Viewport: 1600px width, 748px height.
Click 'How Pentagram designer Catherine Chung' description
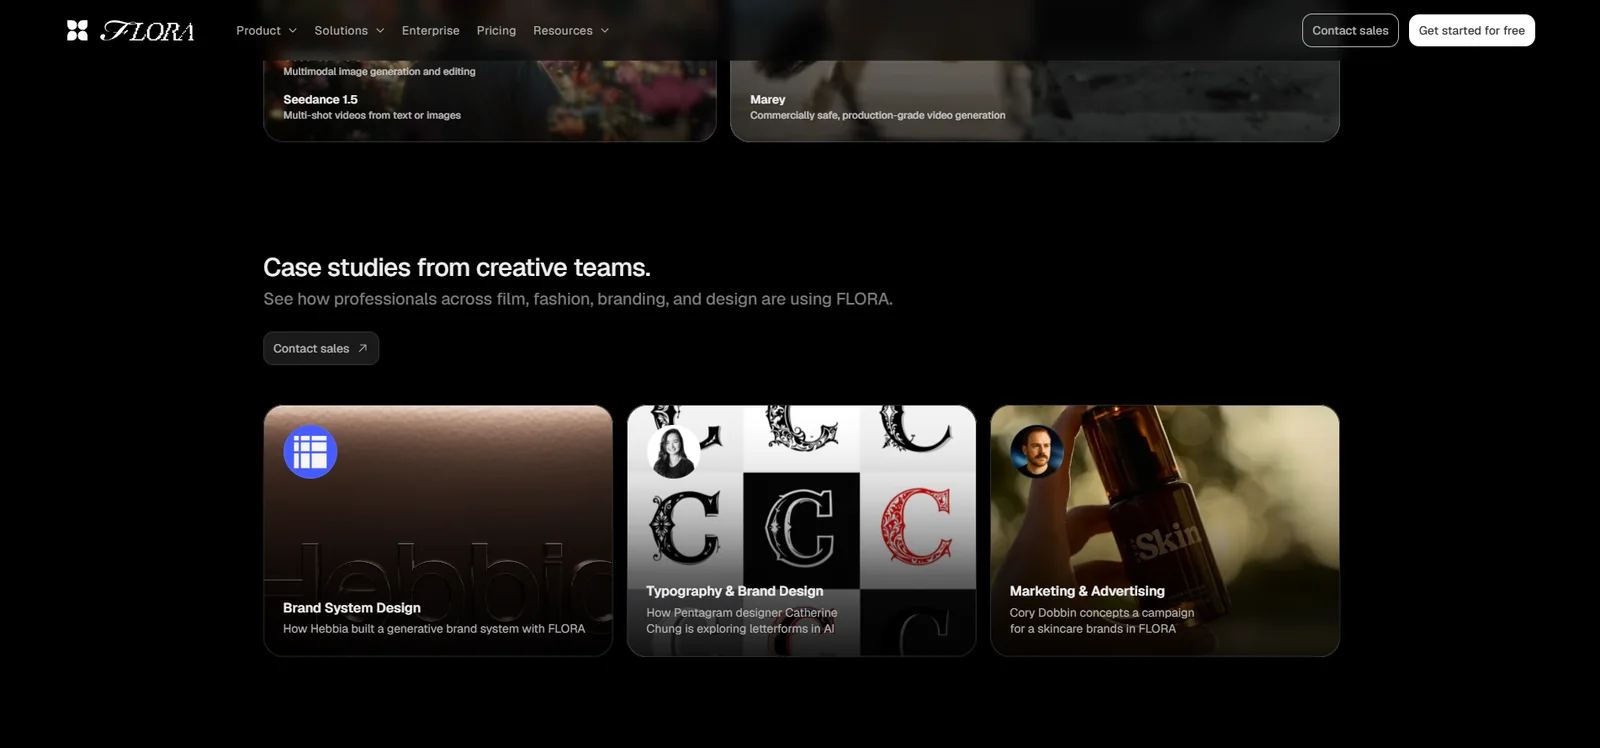pos(742,621)
